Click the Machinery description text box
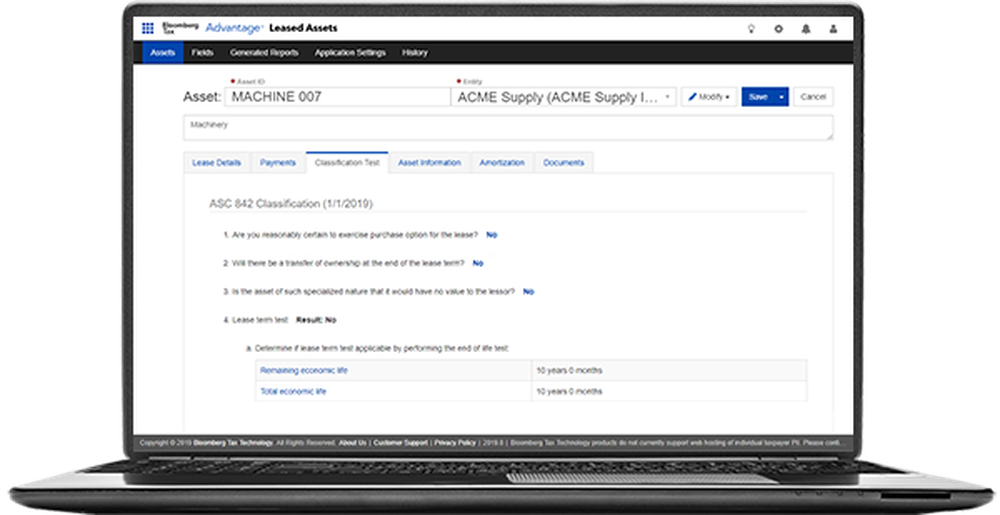The width and height of the screenshot is (1000, 515). click(x=508, y=127)
